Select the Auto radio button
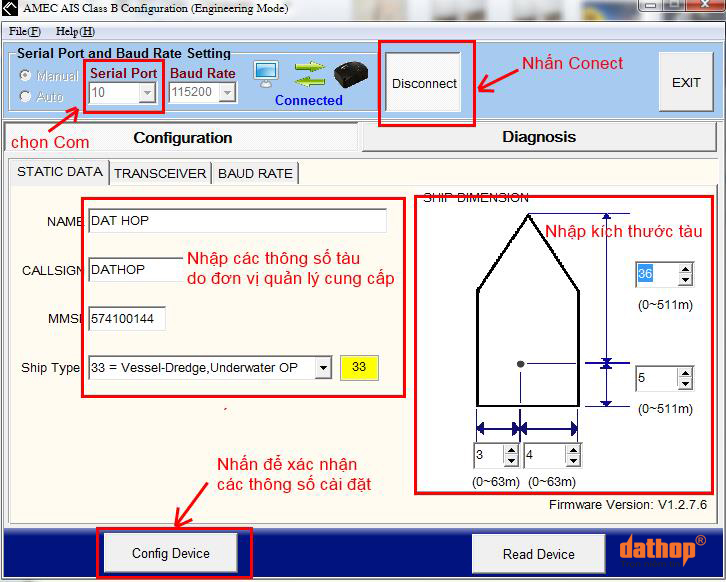The height and width of the screenshot is (582, 726). [25, 96]
